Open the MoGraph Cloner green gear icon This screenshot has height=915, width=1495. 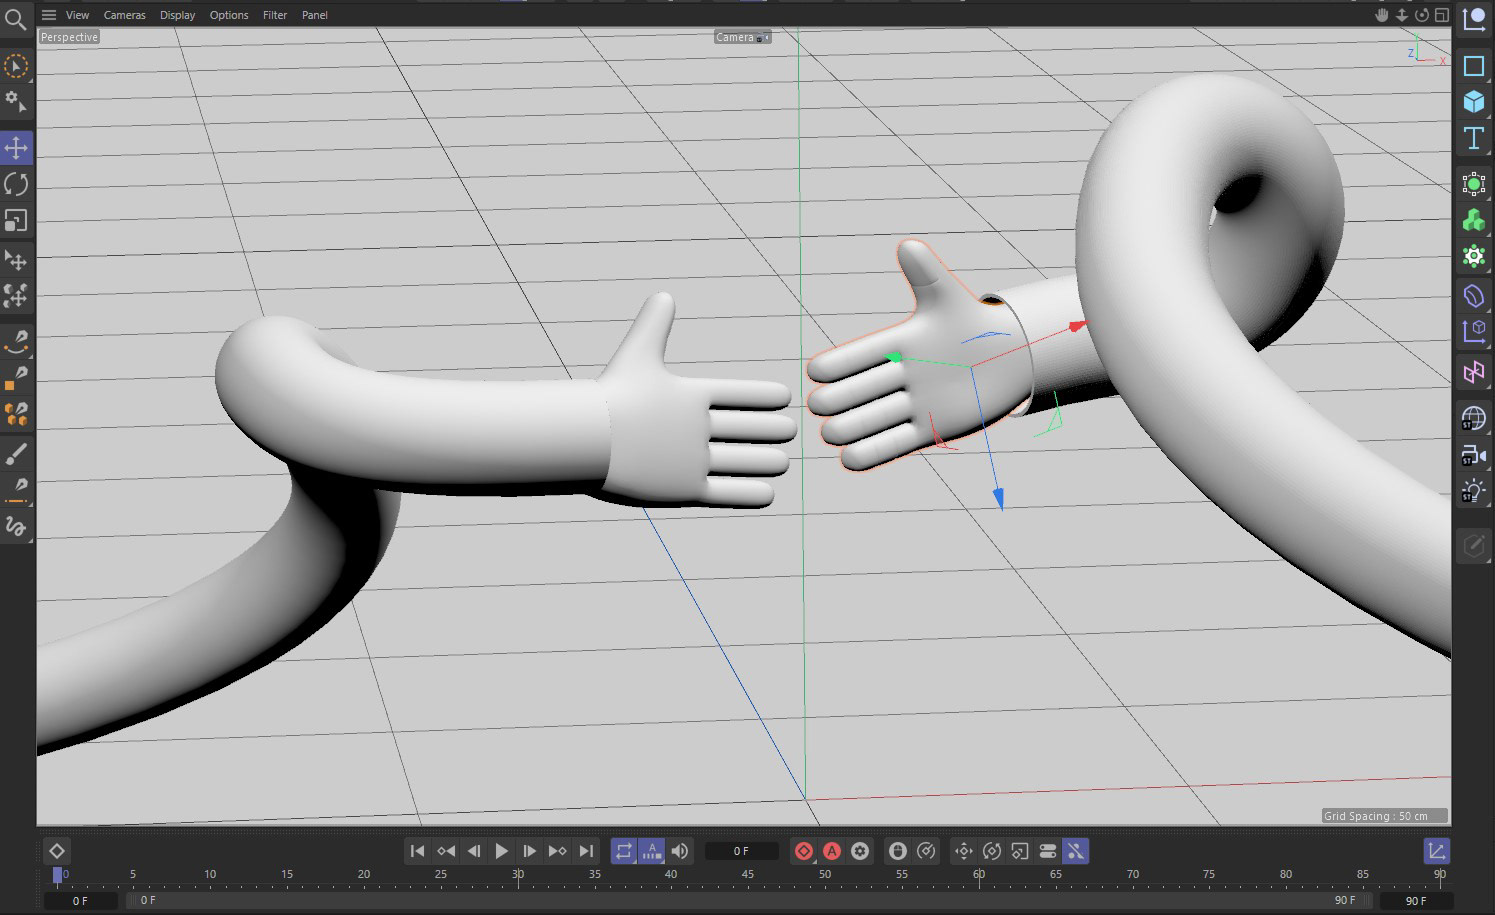pos(1474,256)
